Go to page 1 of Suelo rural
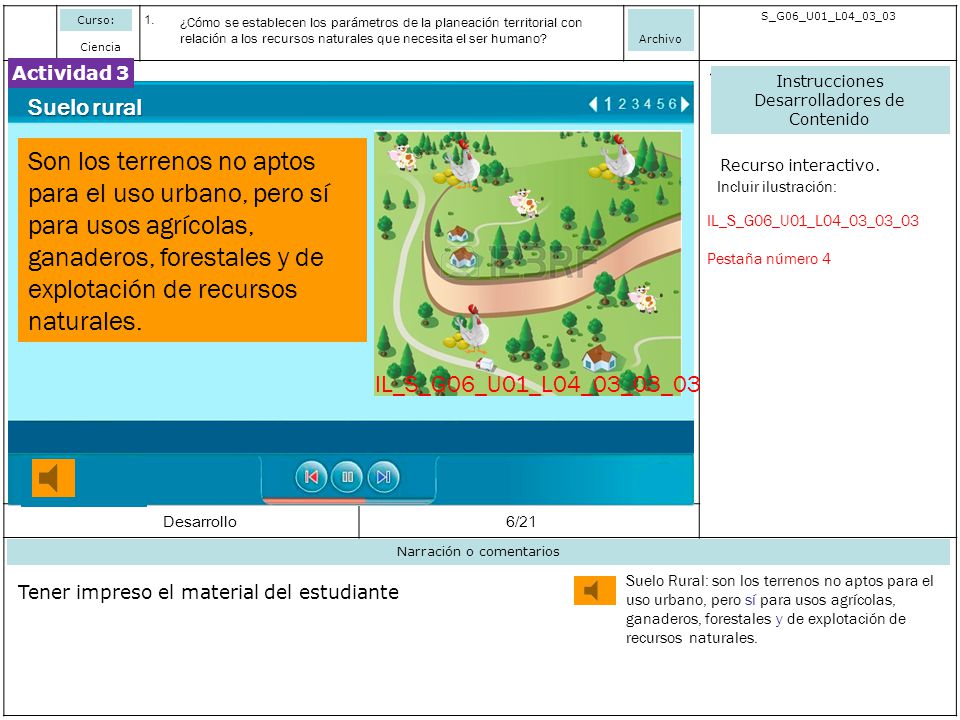This screenshot has width=960, height=720. 608,104
